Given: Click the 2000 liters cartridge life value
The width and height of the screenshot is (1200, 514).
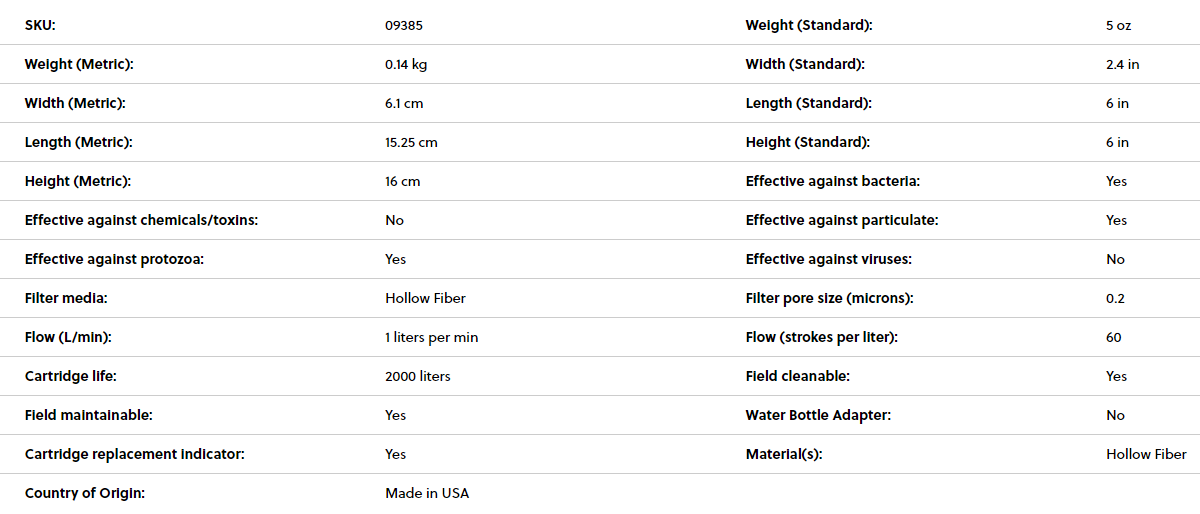Looking at the screenshot, I should pyautogui.click(x=417, y=376).
